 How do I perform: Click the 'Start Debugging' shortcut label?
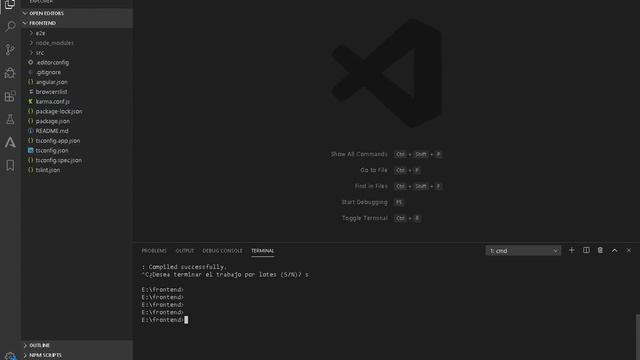pyautogui.click(x=364, y=202)
